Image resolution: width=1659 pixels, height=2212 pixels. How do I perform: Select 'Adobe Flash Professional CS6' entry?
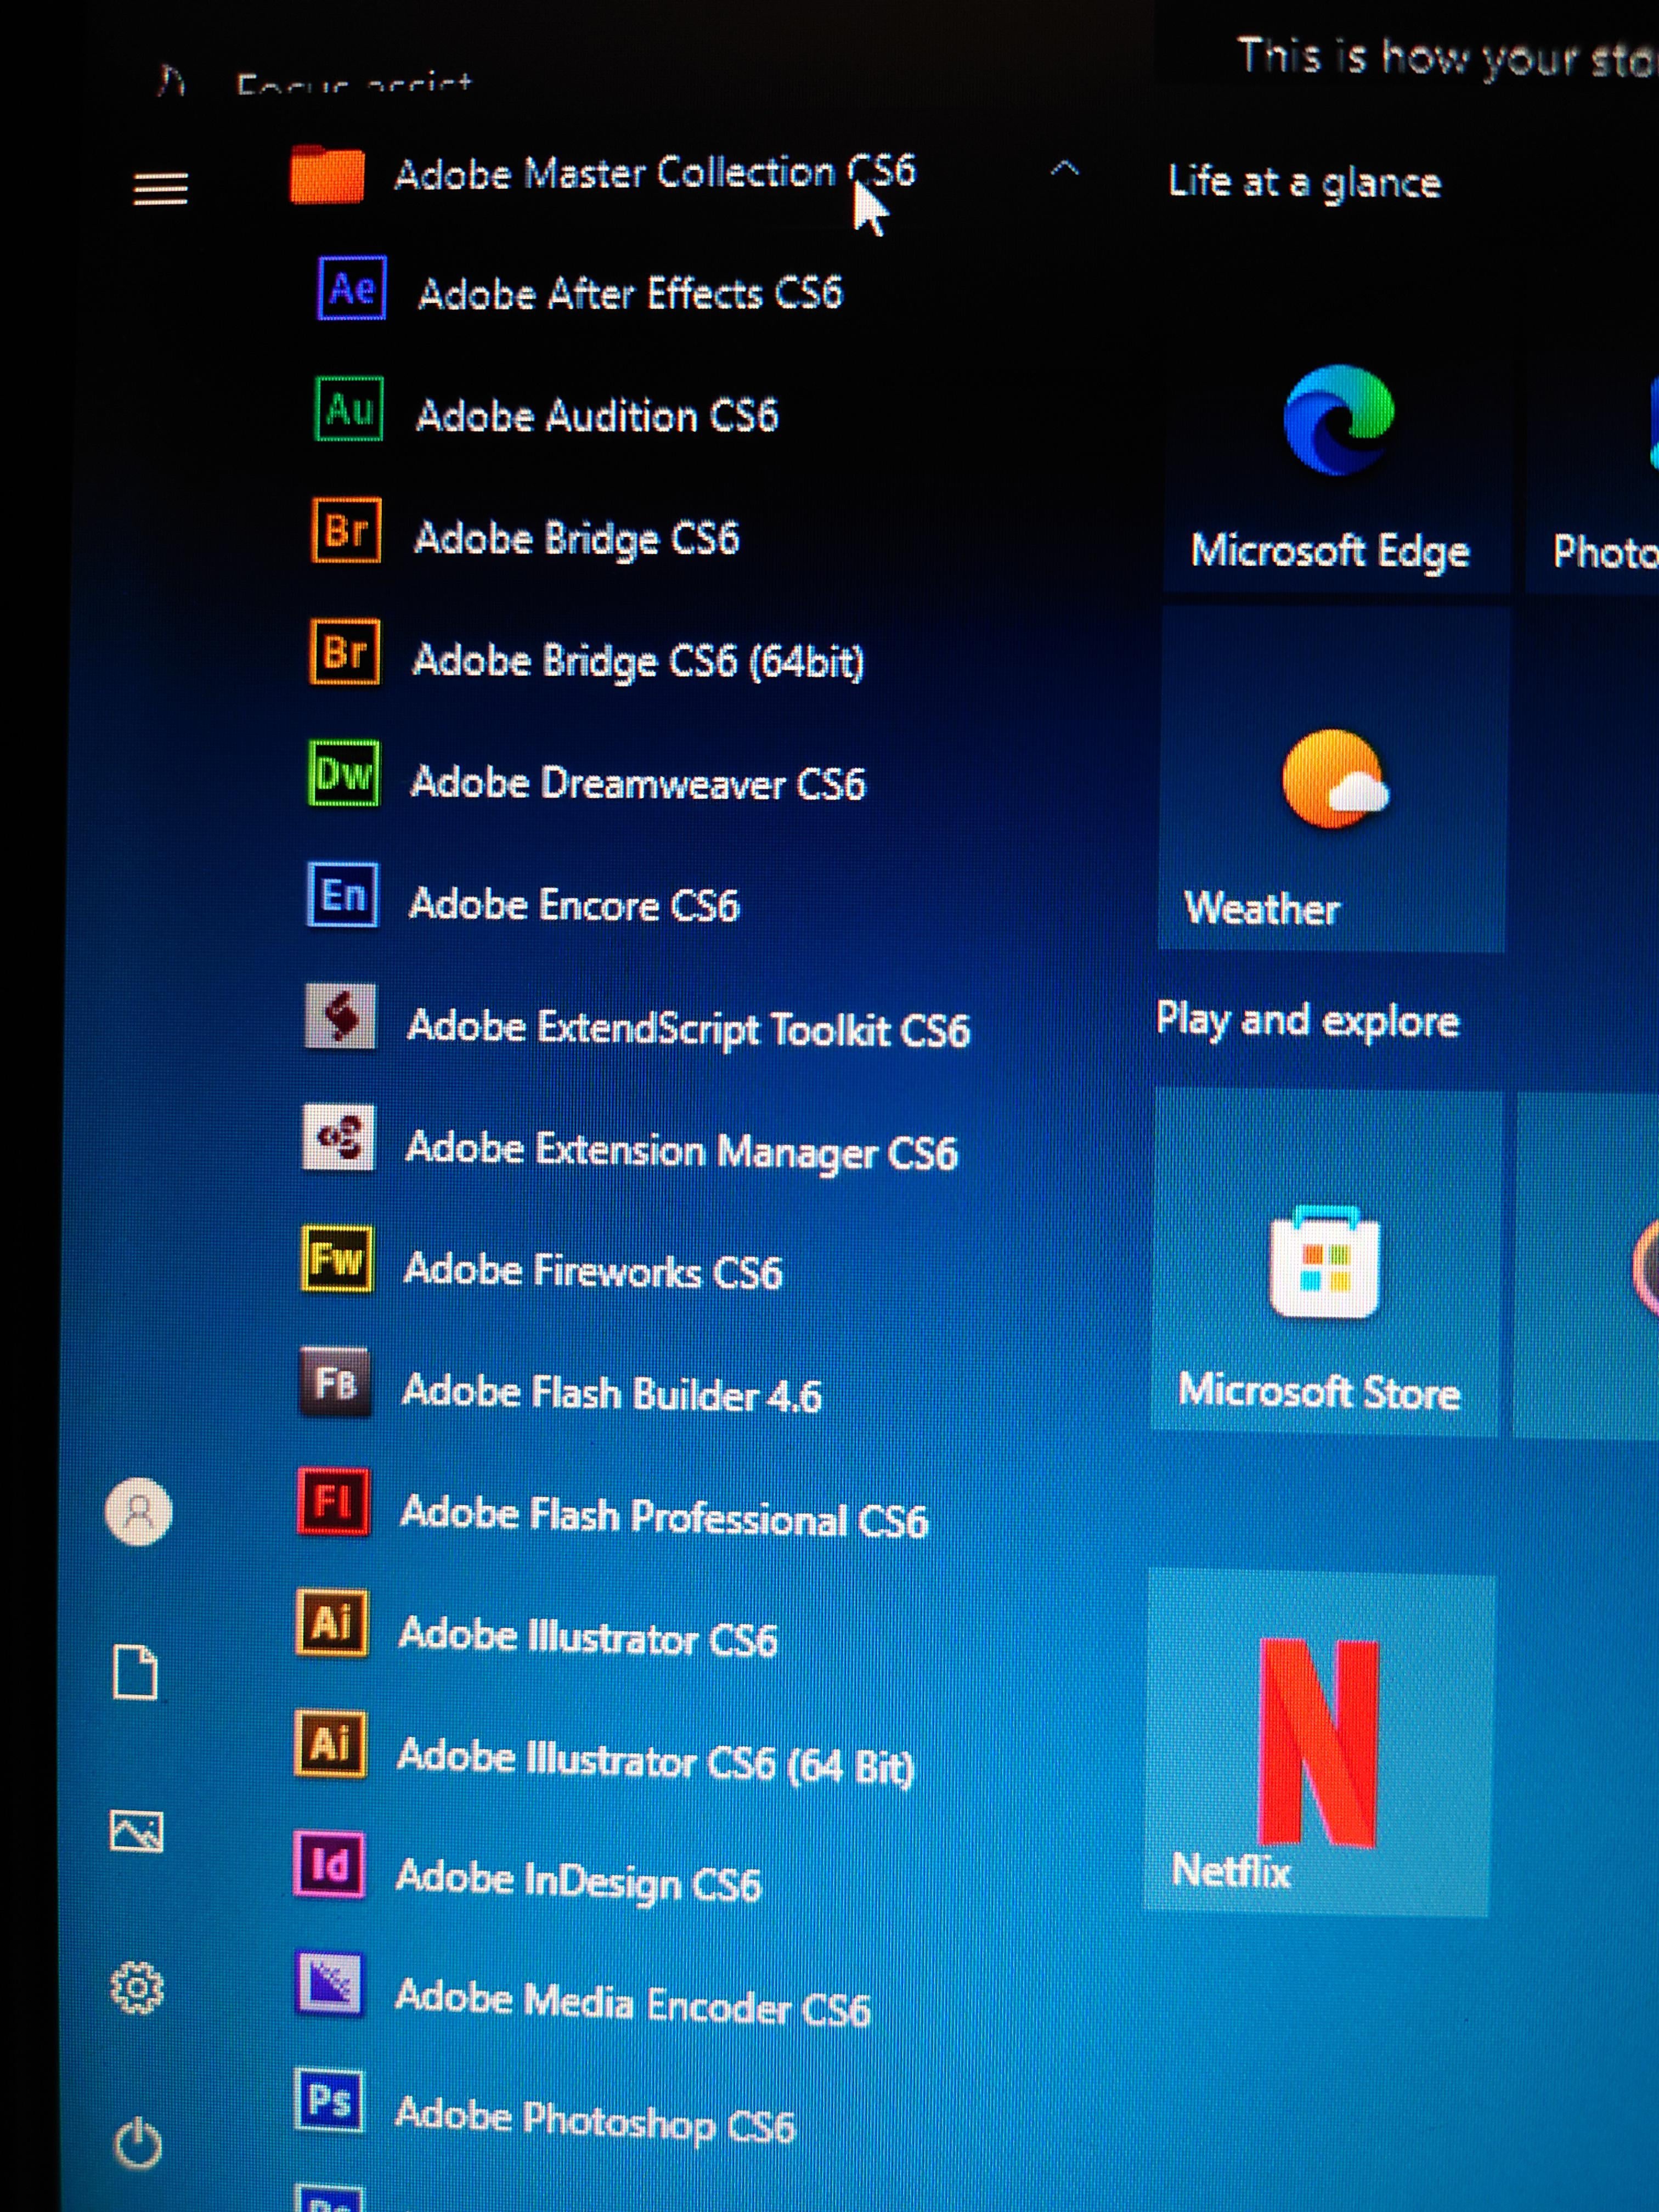pyautogui.click(x=664, y=1517)
